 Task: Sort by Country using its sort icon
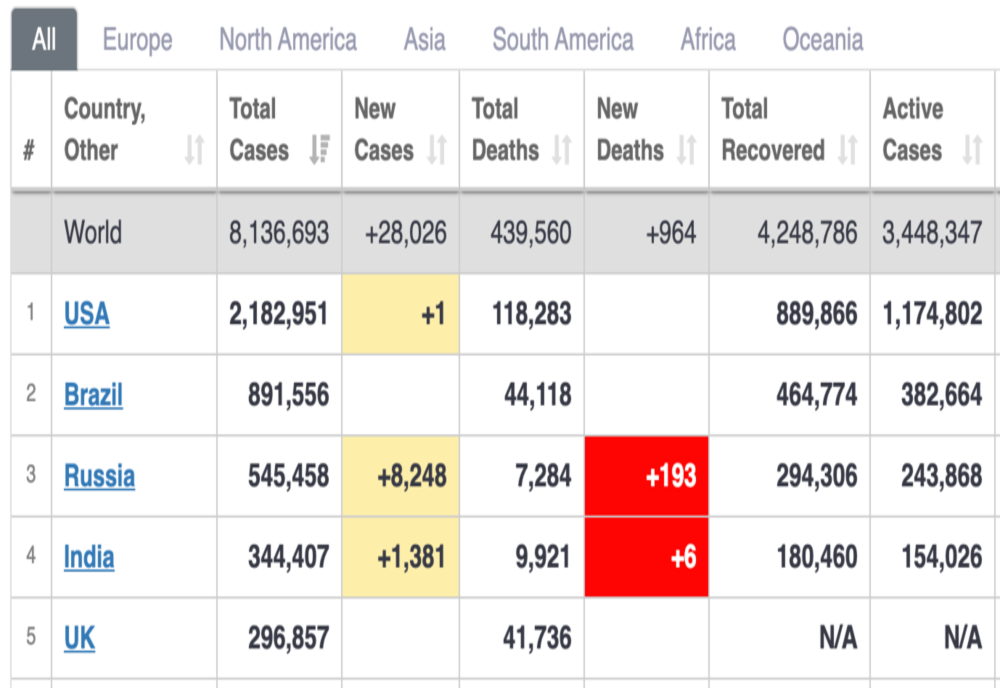194,151
